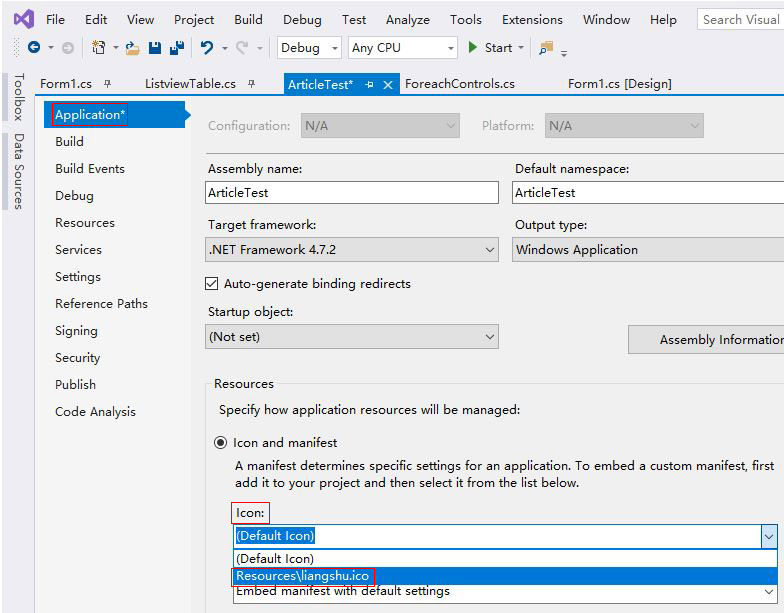784x613 pixels.
Task: Click the Find in Files toolbar icon
Action: (546, 48)
